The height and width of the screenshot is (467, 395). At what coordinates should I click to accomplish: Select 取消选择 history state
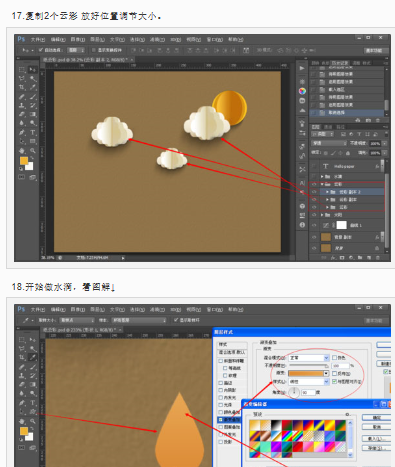click(347, 113)
